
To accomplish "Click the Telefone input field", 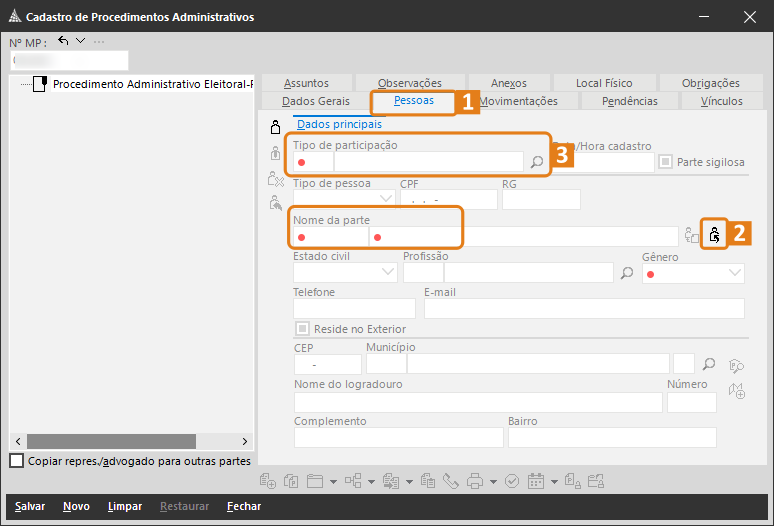I will pyautogui.click(x=354, y=308).
